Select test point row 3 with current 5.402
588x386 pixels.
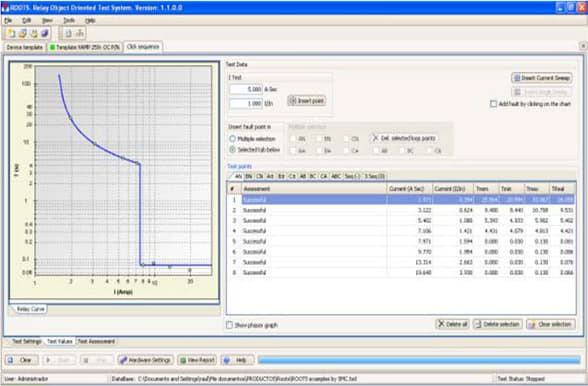(401, 221)
